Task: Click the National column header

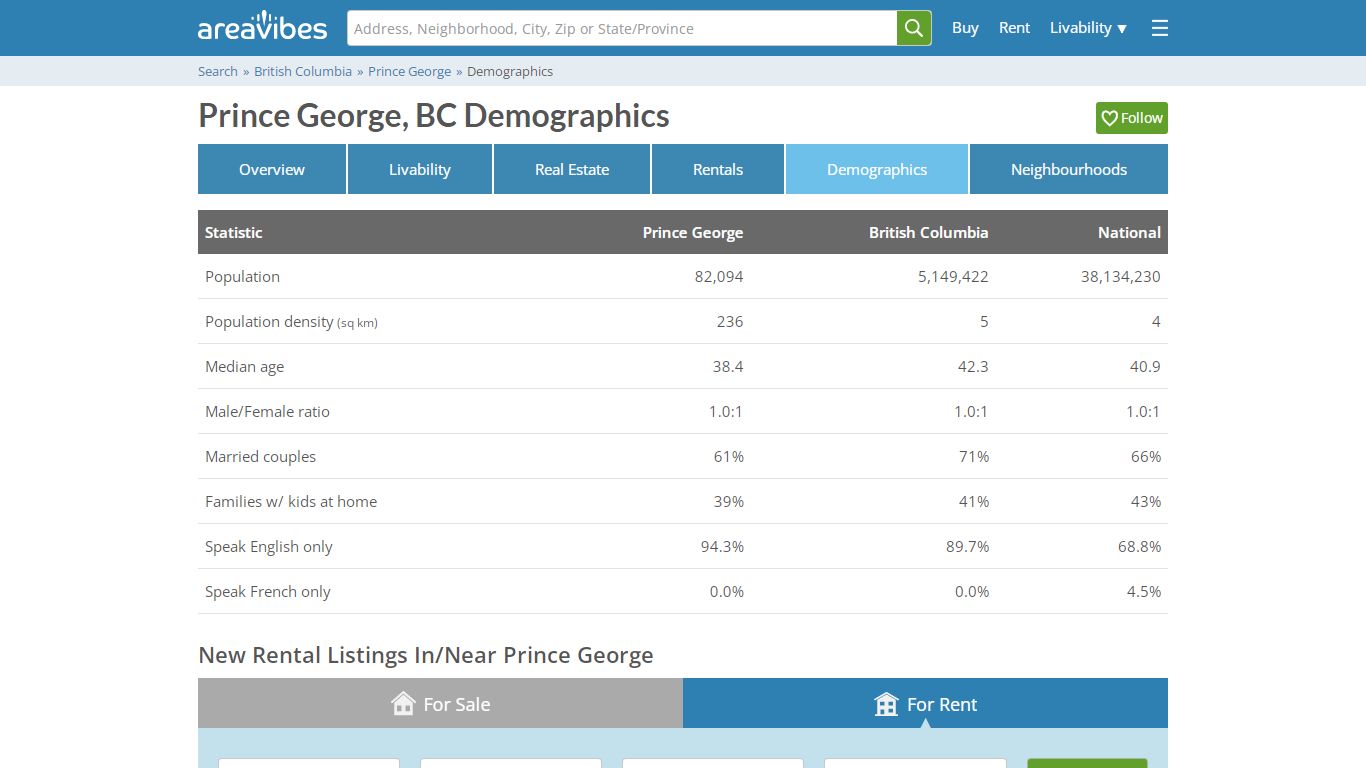Action: pyautogui.click(x=1130, y=232)
